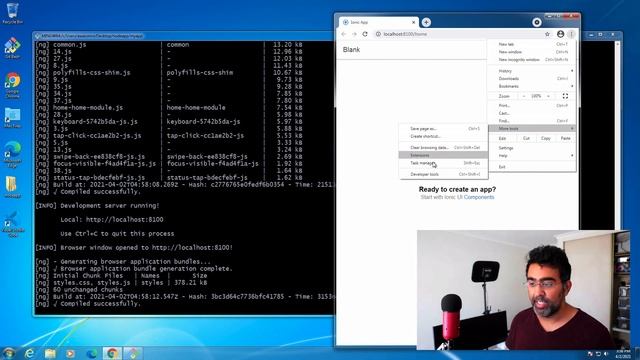Click Cut in Edit row
The image size is (640, 360).
pos(526,138)
